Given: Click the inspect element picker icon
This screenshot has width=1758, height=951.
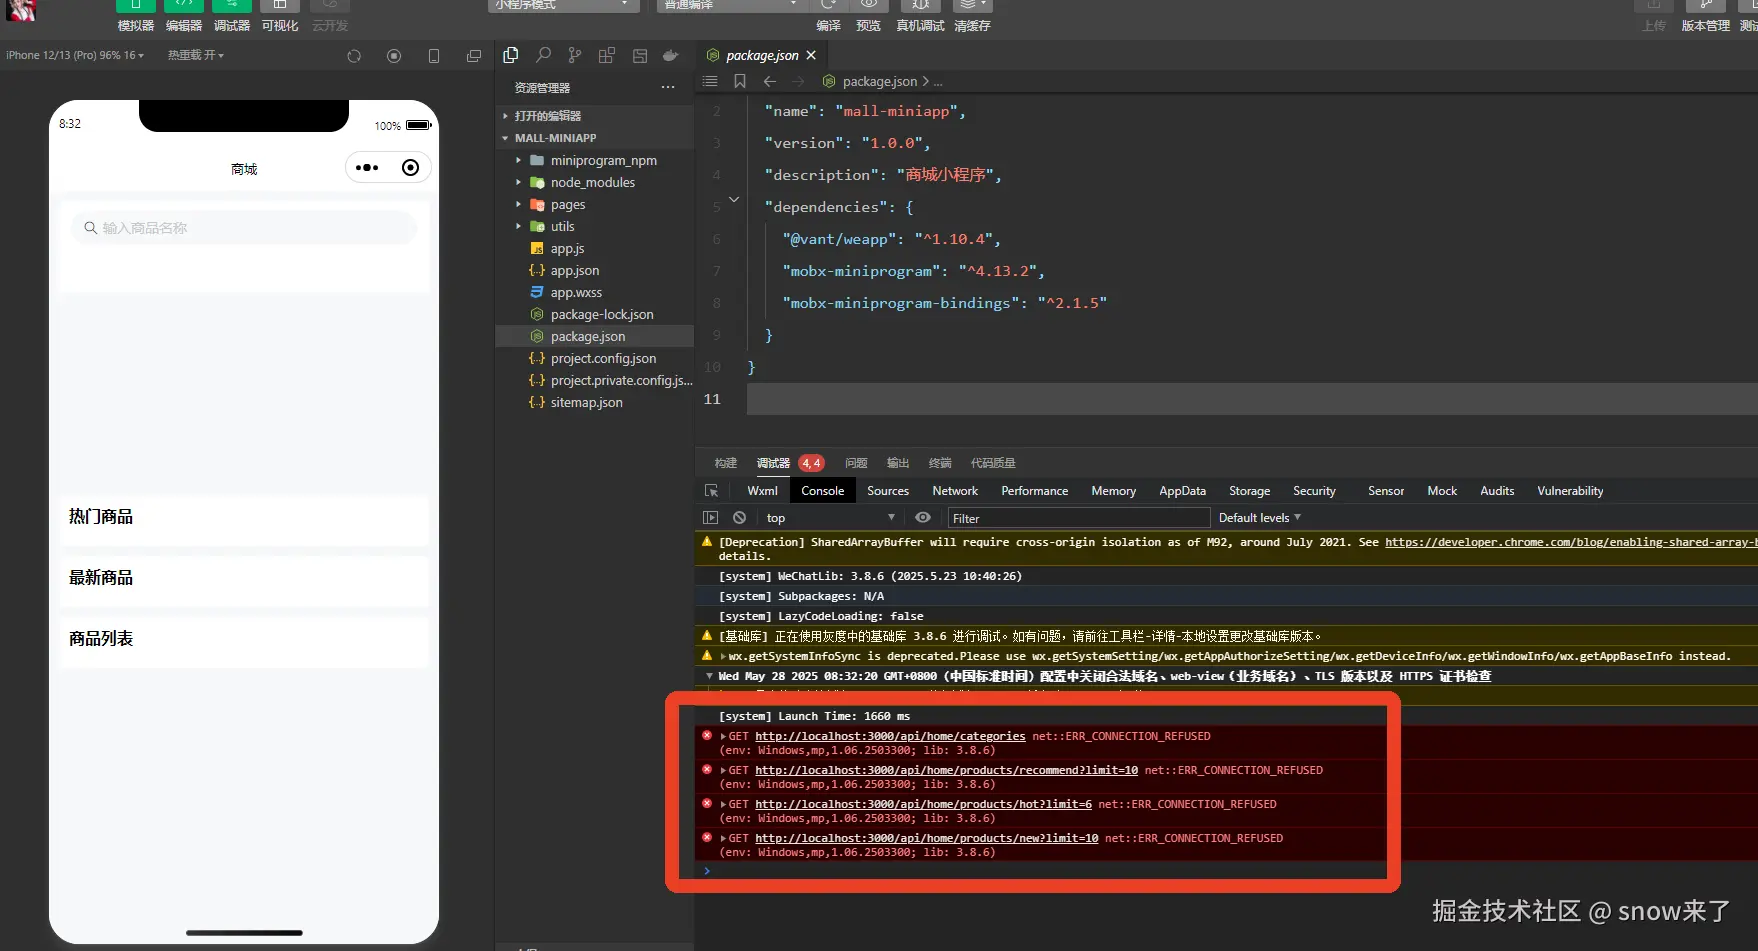Looking at the screenshot, I should (x=711, y=491).
